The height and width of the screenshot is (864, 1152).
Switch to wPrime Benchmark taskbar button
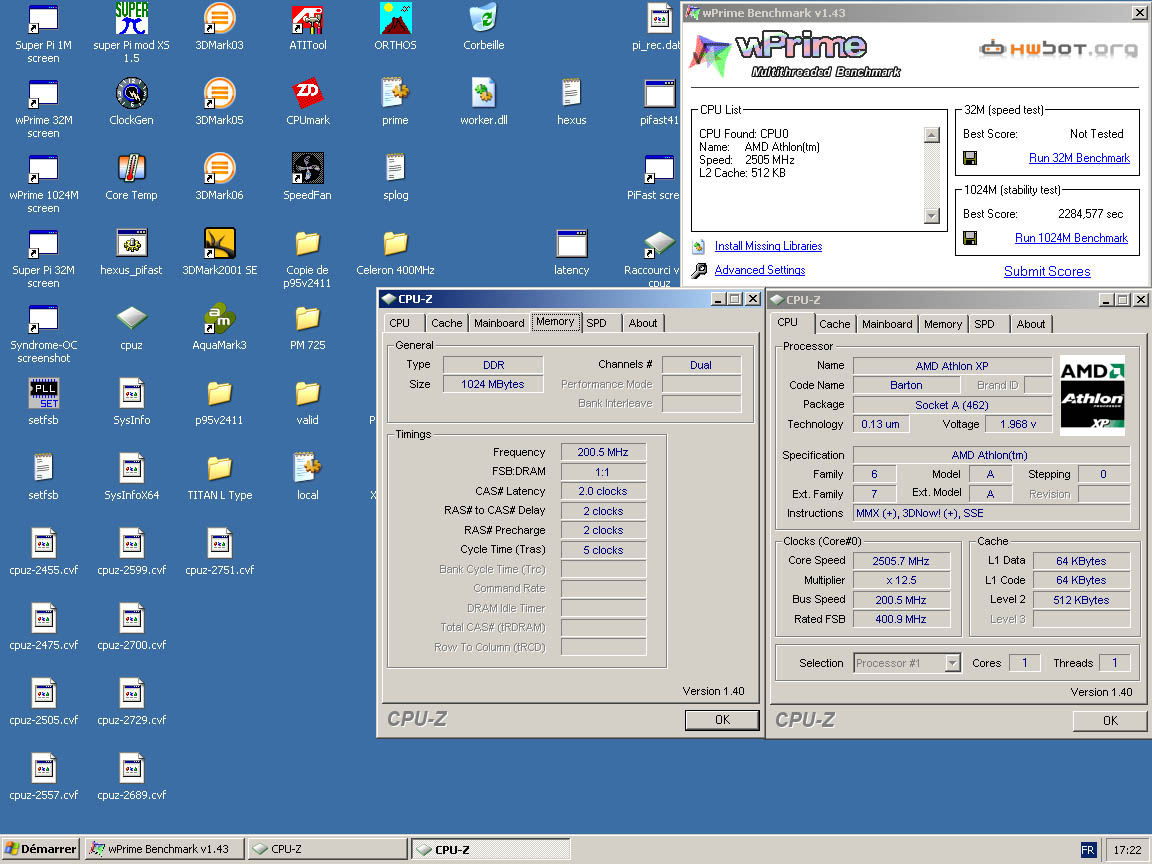(x=165, y=849)
